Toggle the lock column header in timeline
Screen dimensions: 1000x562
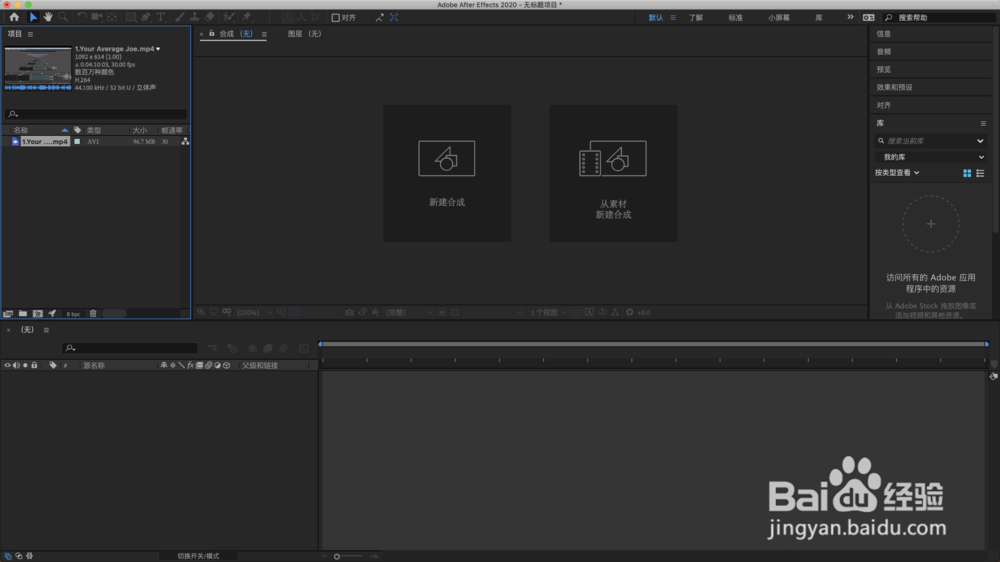coord(34,366)
